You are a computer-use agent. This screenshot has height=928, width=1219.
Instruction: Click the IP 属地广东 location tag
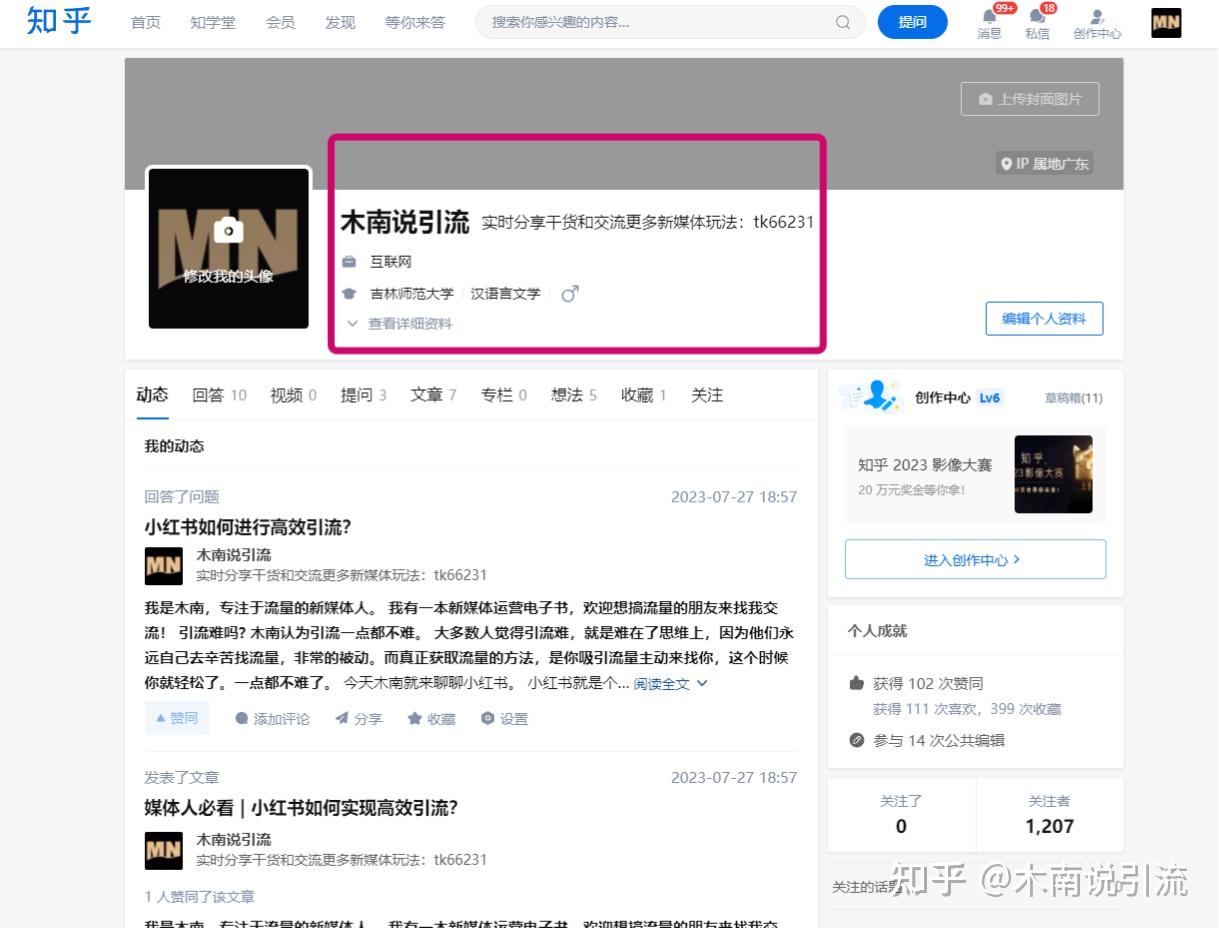(x=1044, y=163)
